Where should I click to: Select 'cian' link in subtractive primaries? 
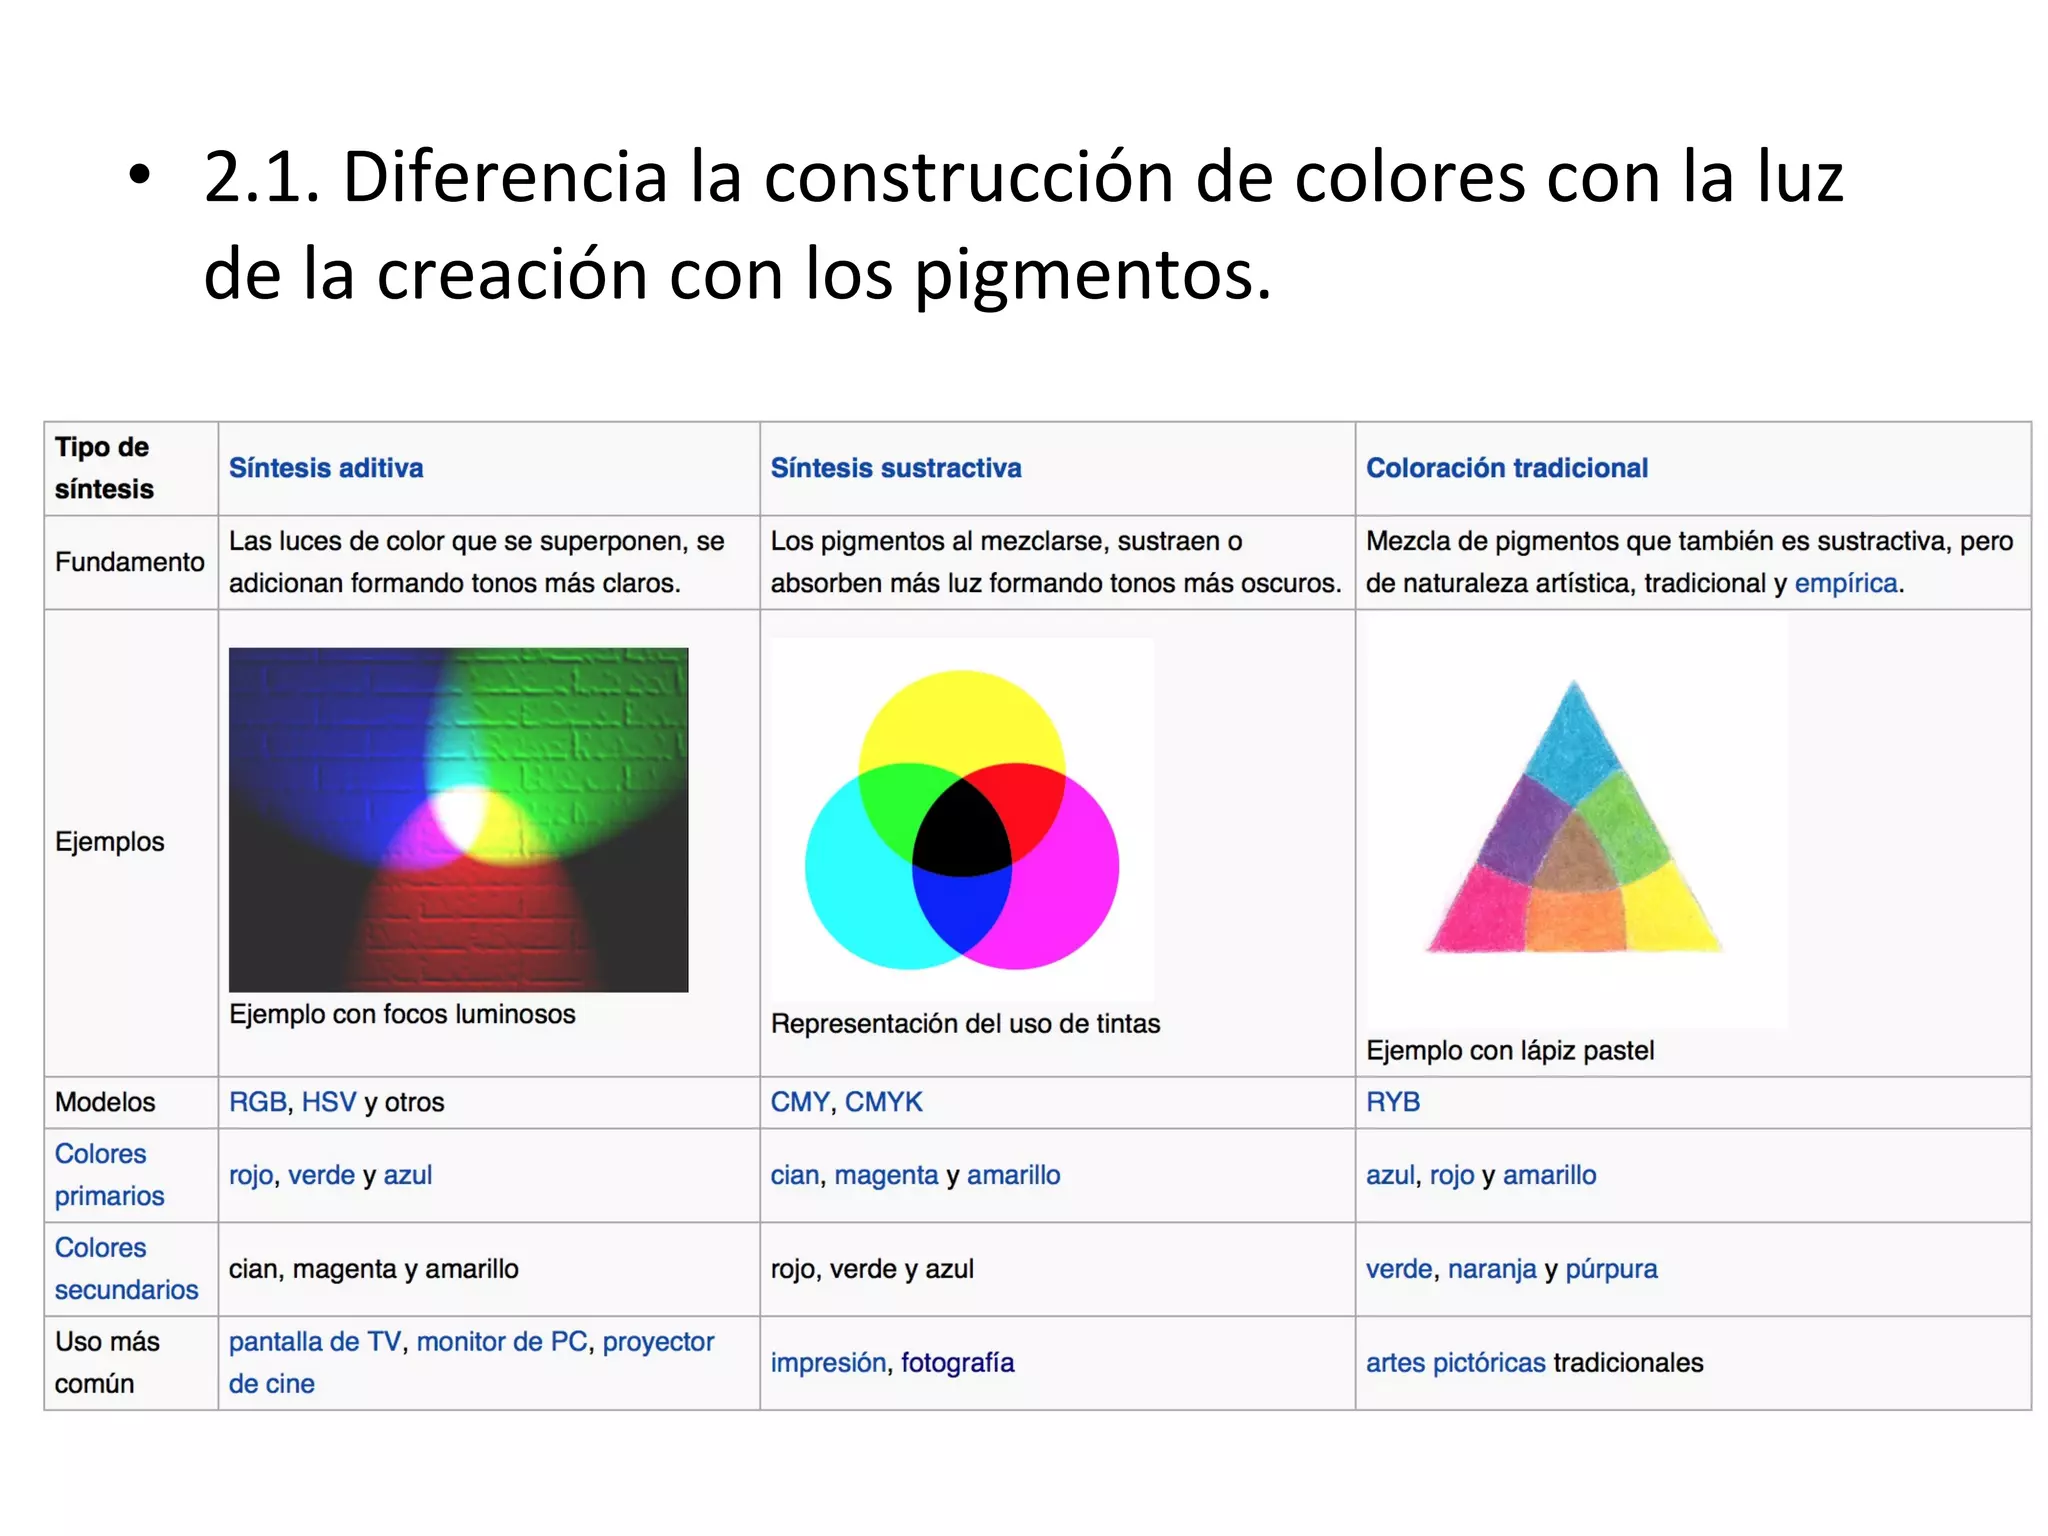tap(795, 1175)
